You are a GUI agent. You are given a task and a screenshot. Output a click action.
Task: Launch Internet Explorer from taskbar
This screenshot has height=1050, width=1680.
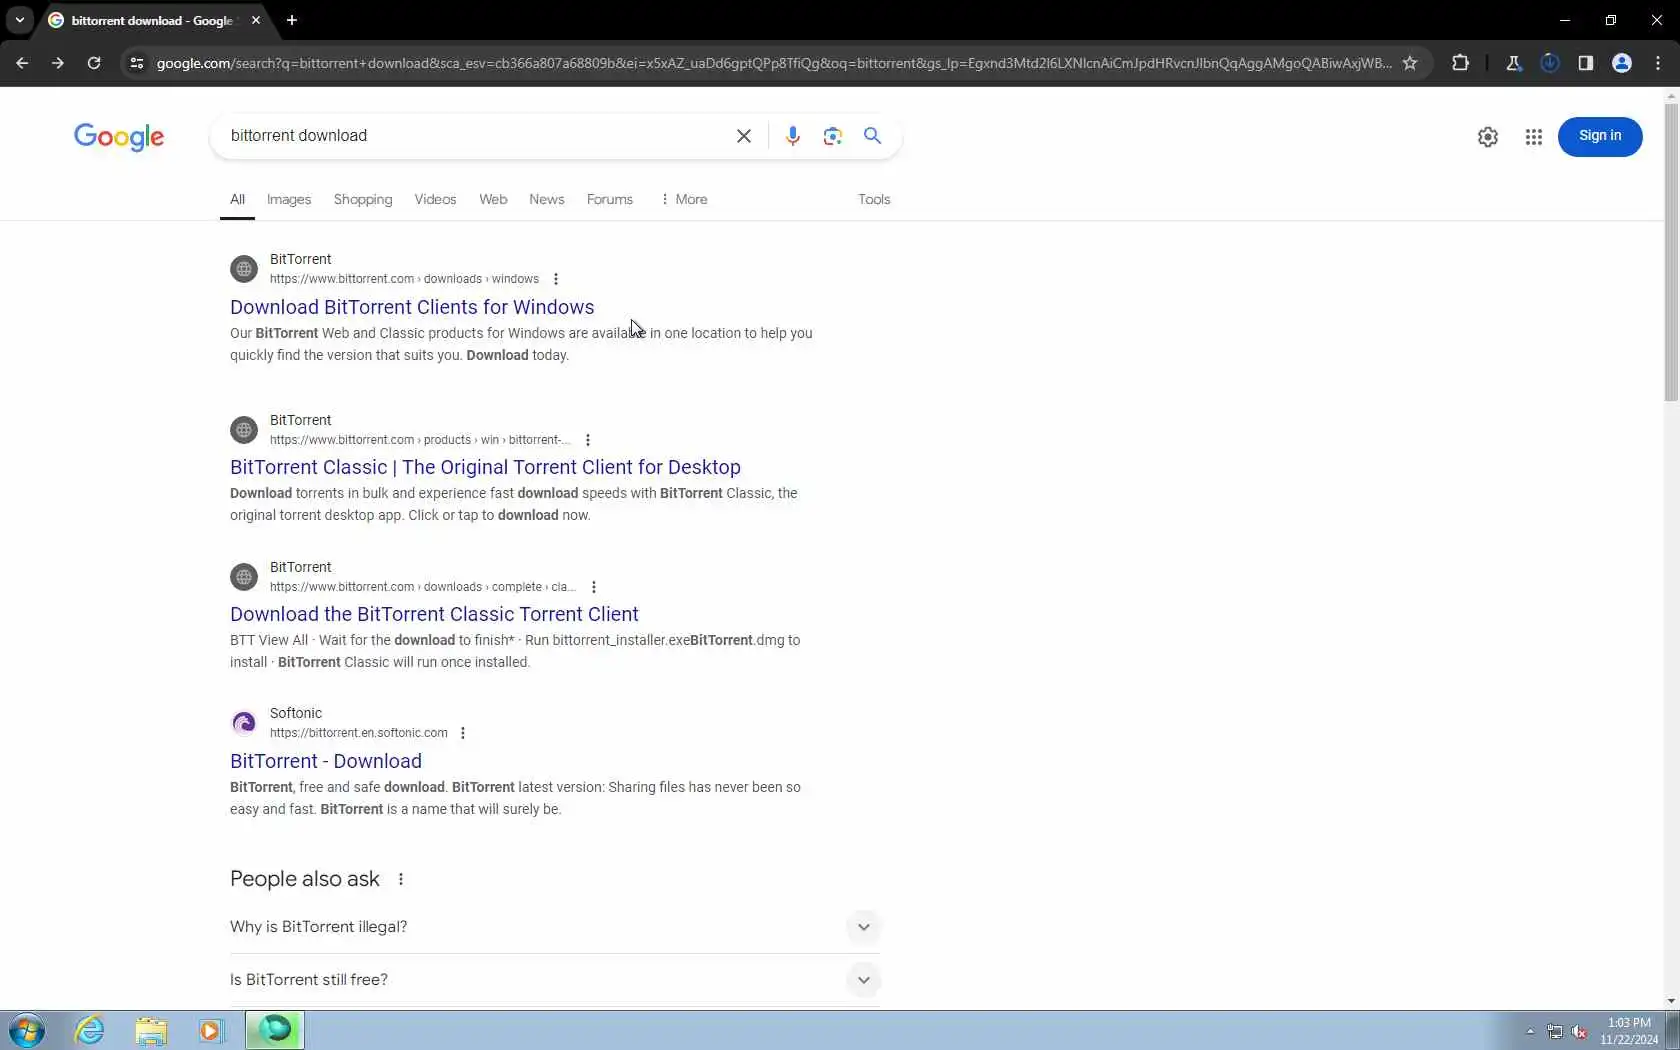pos(90,1030)
